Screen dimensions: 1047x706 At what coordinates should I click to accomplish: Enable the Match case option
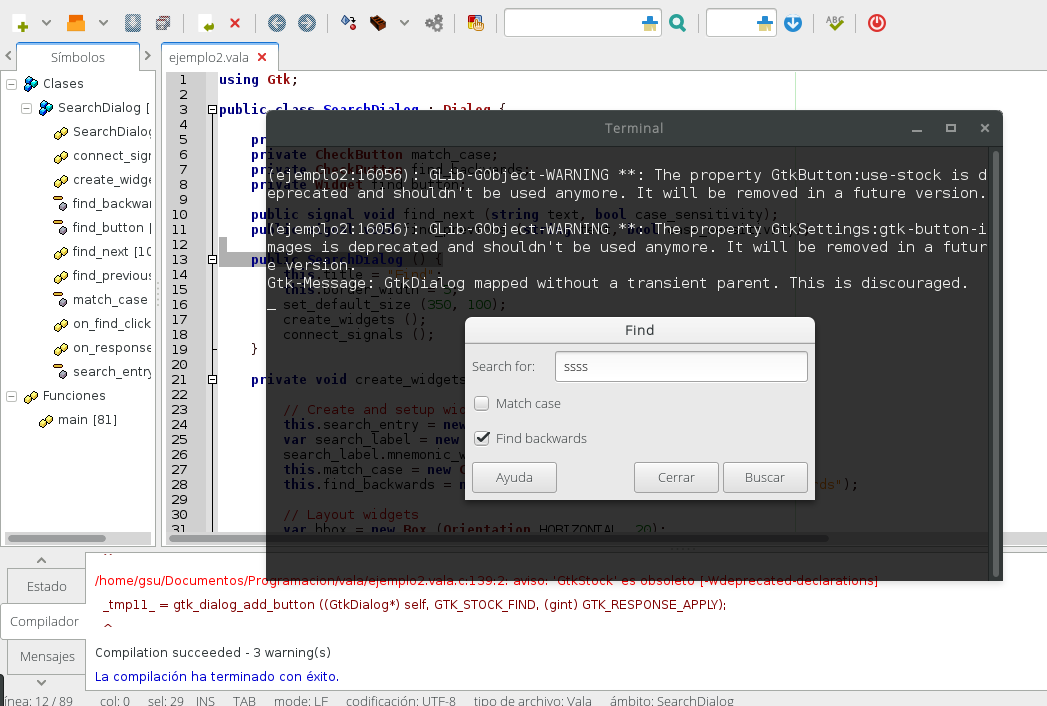pos(481,403)
